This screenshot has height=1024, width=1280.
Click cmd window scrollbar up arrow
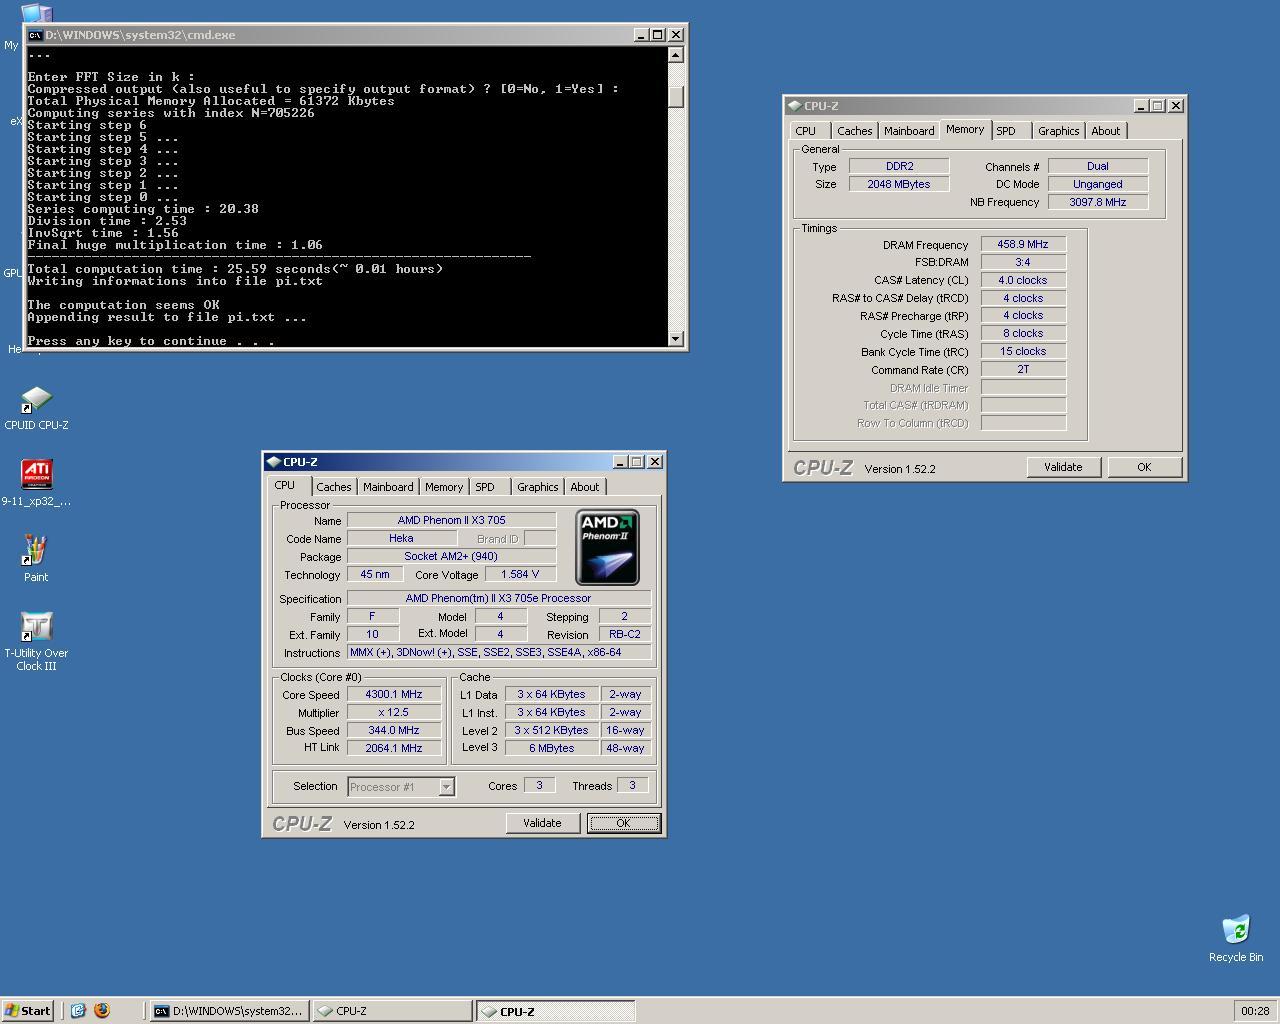click(676, 55)
